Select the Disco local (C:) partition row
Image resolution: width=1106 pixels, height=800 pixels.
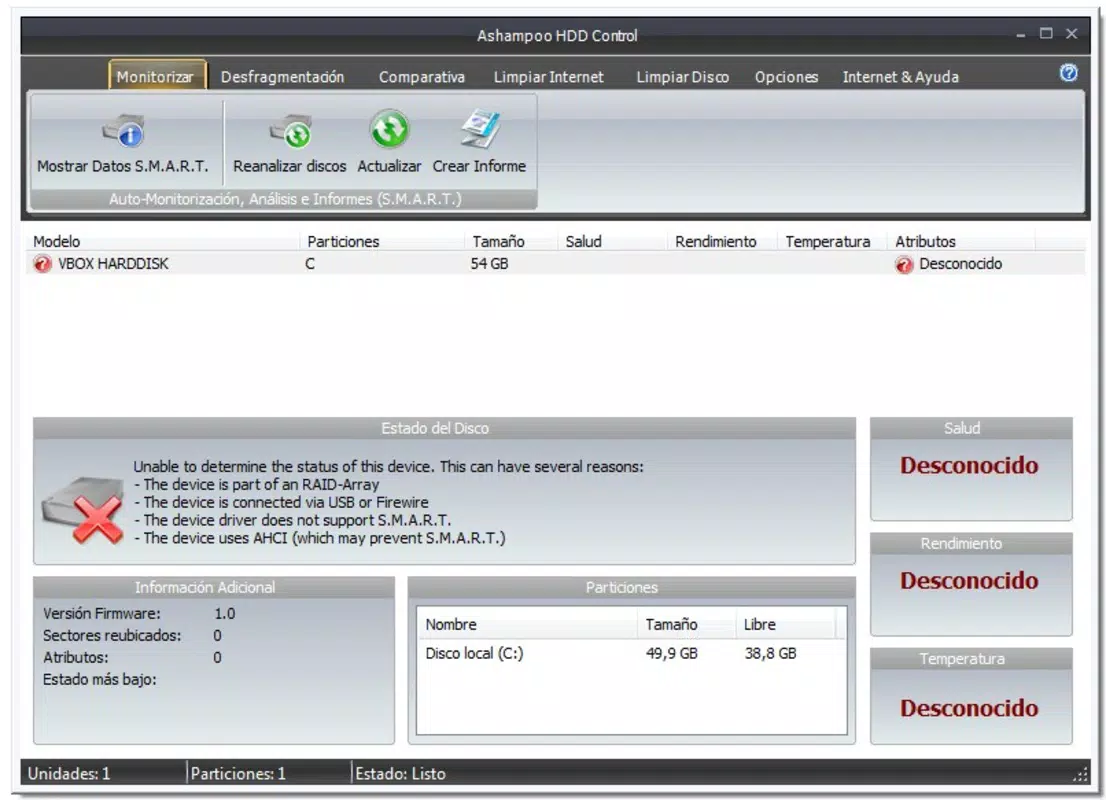click(x=631, y=653)
